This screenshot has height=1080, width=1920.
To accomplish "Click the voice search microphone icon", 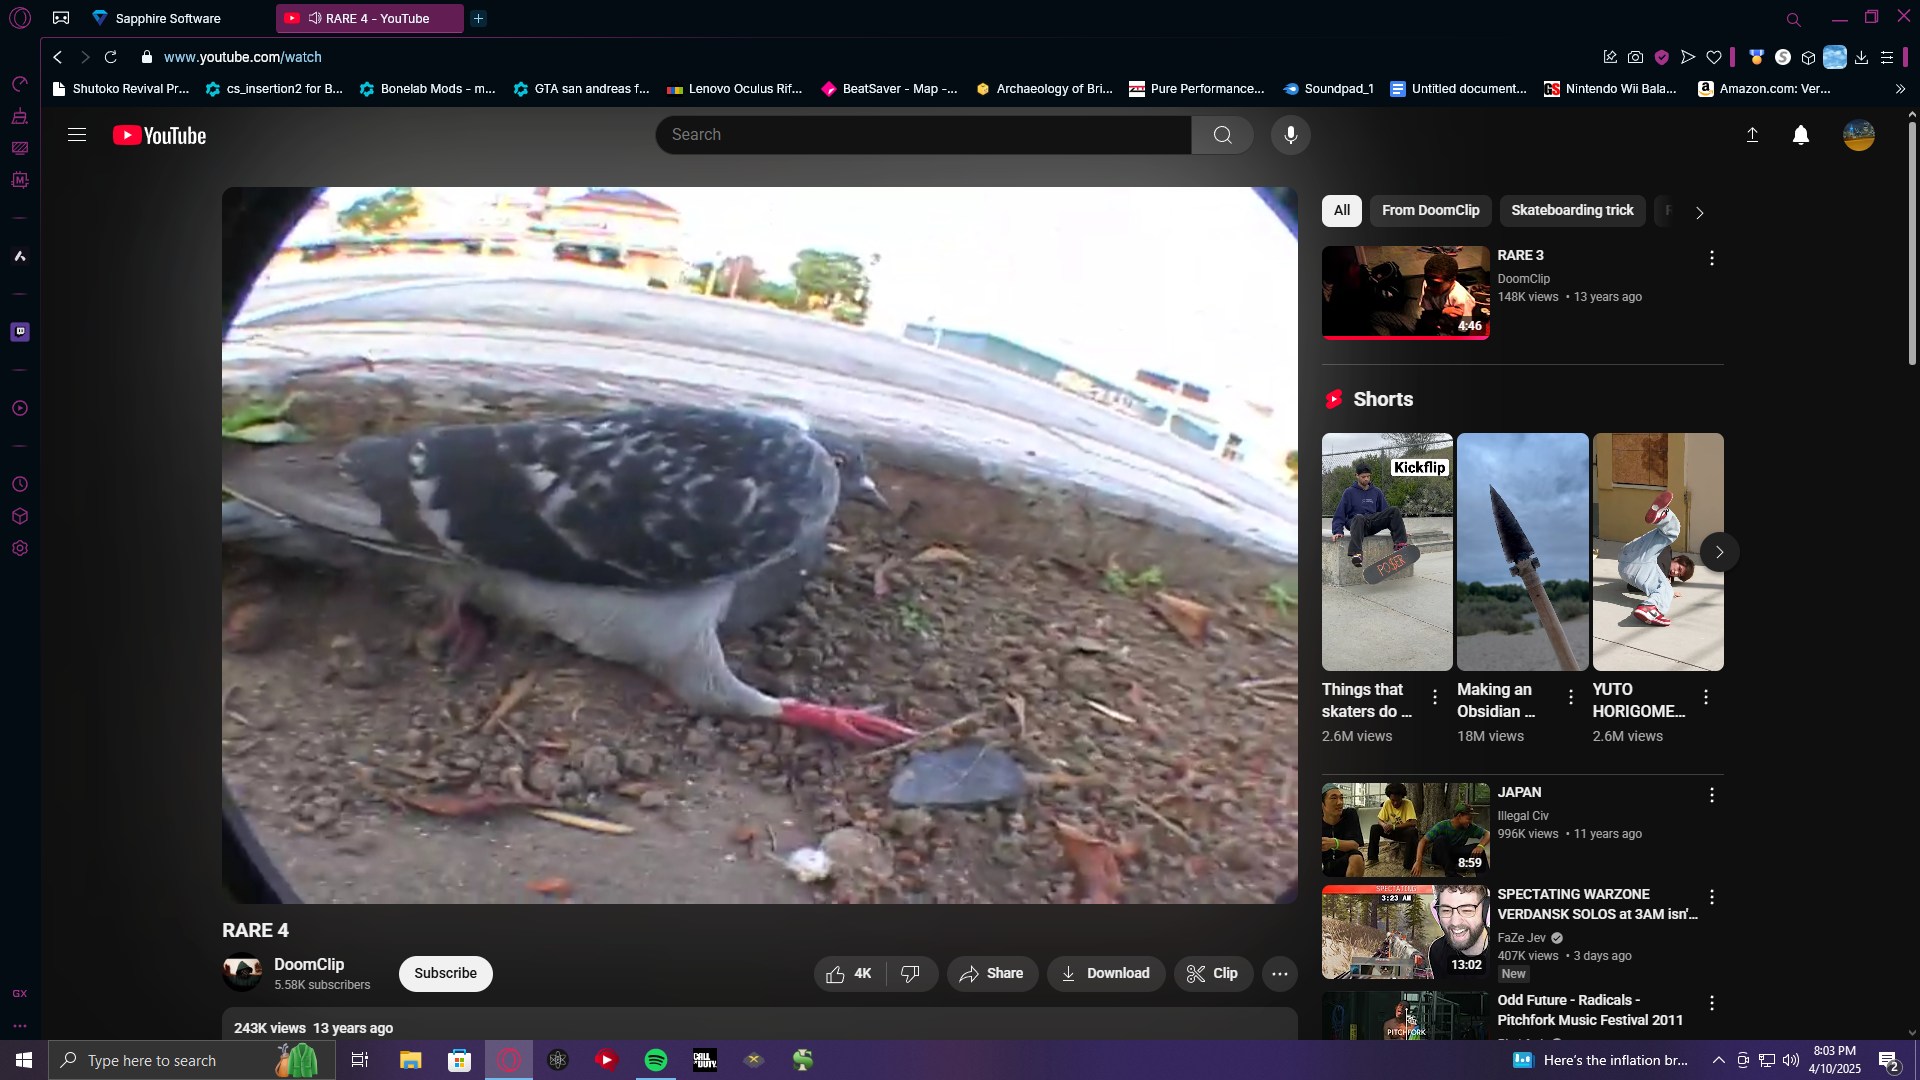I will (x=1290, y=135).
